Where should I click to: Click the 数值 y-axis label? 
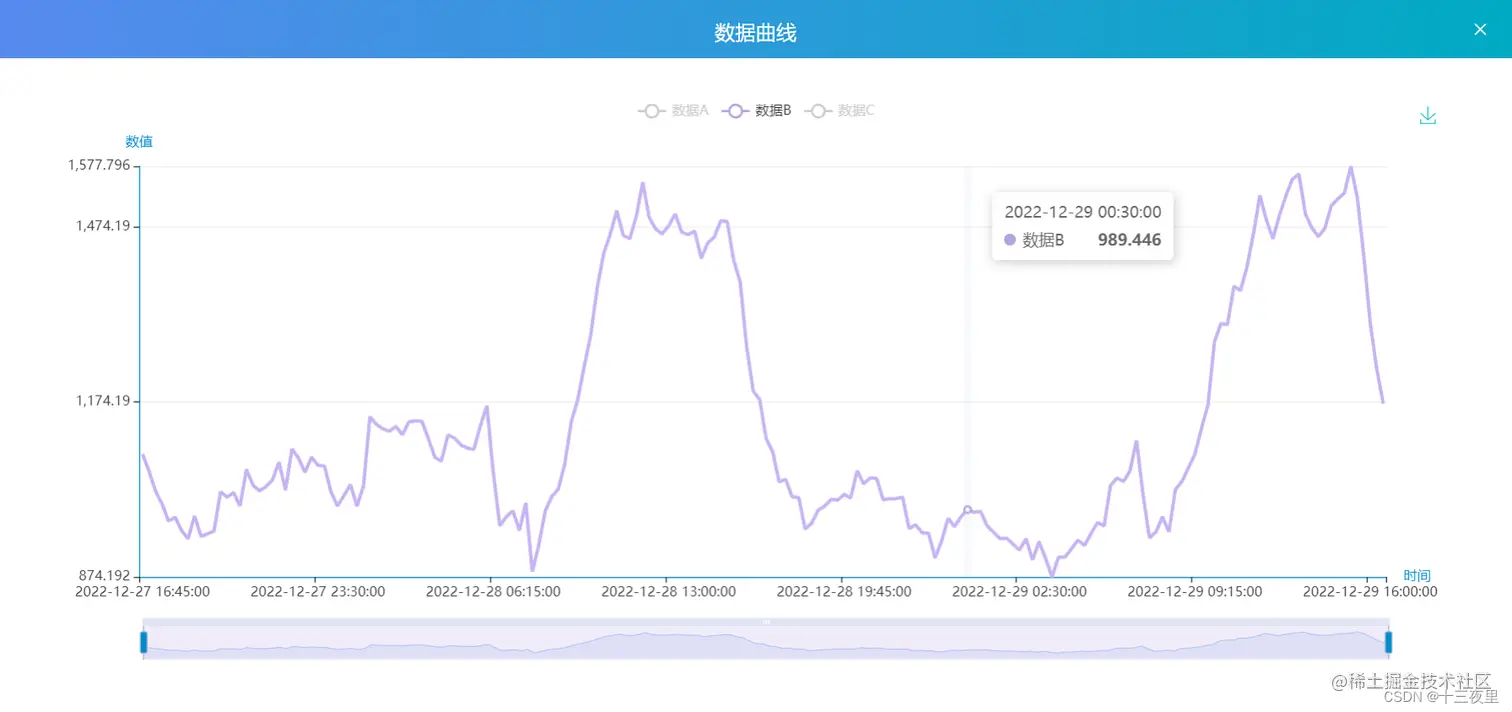click(x=139, y=141)
